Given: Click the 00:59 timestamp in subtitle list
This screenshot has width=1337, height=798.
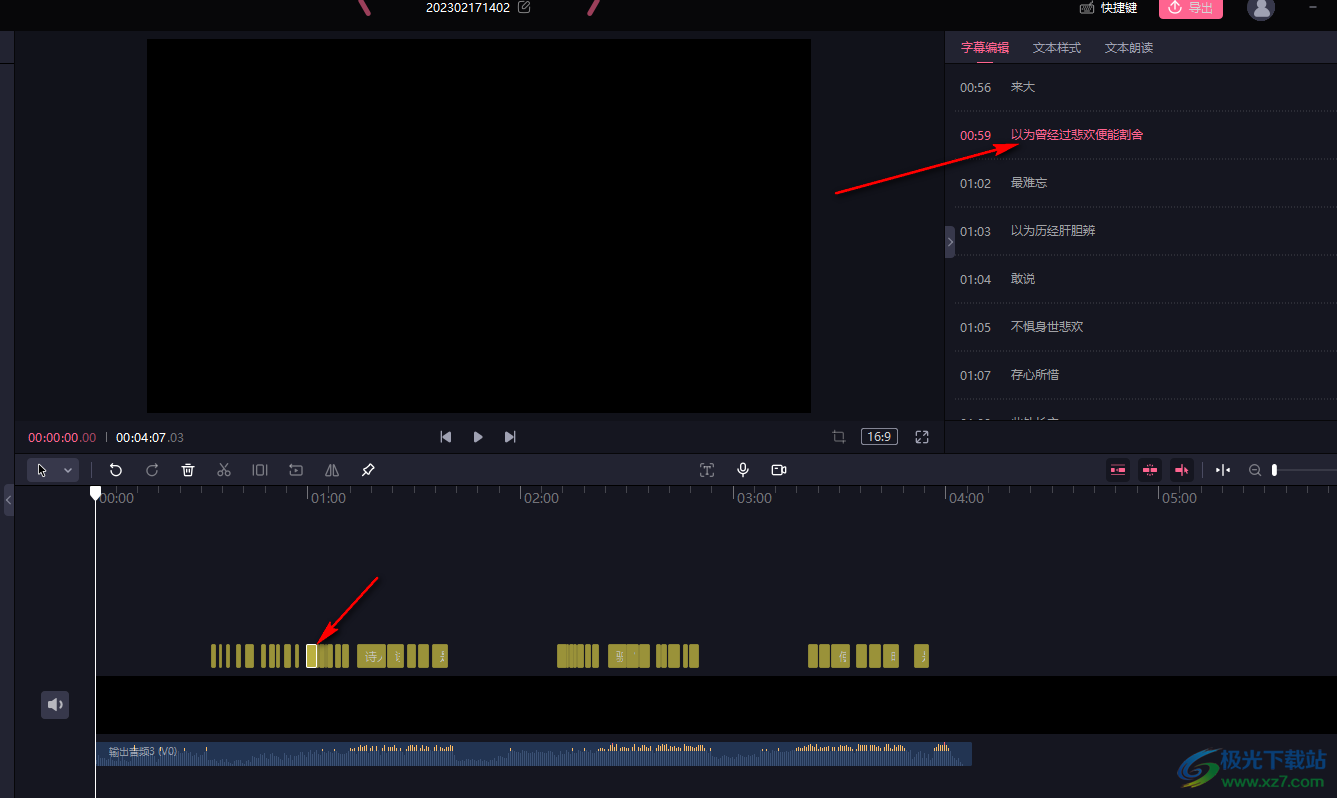Looking at the screenshot, I should tap(975, 135).
